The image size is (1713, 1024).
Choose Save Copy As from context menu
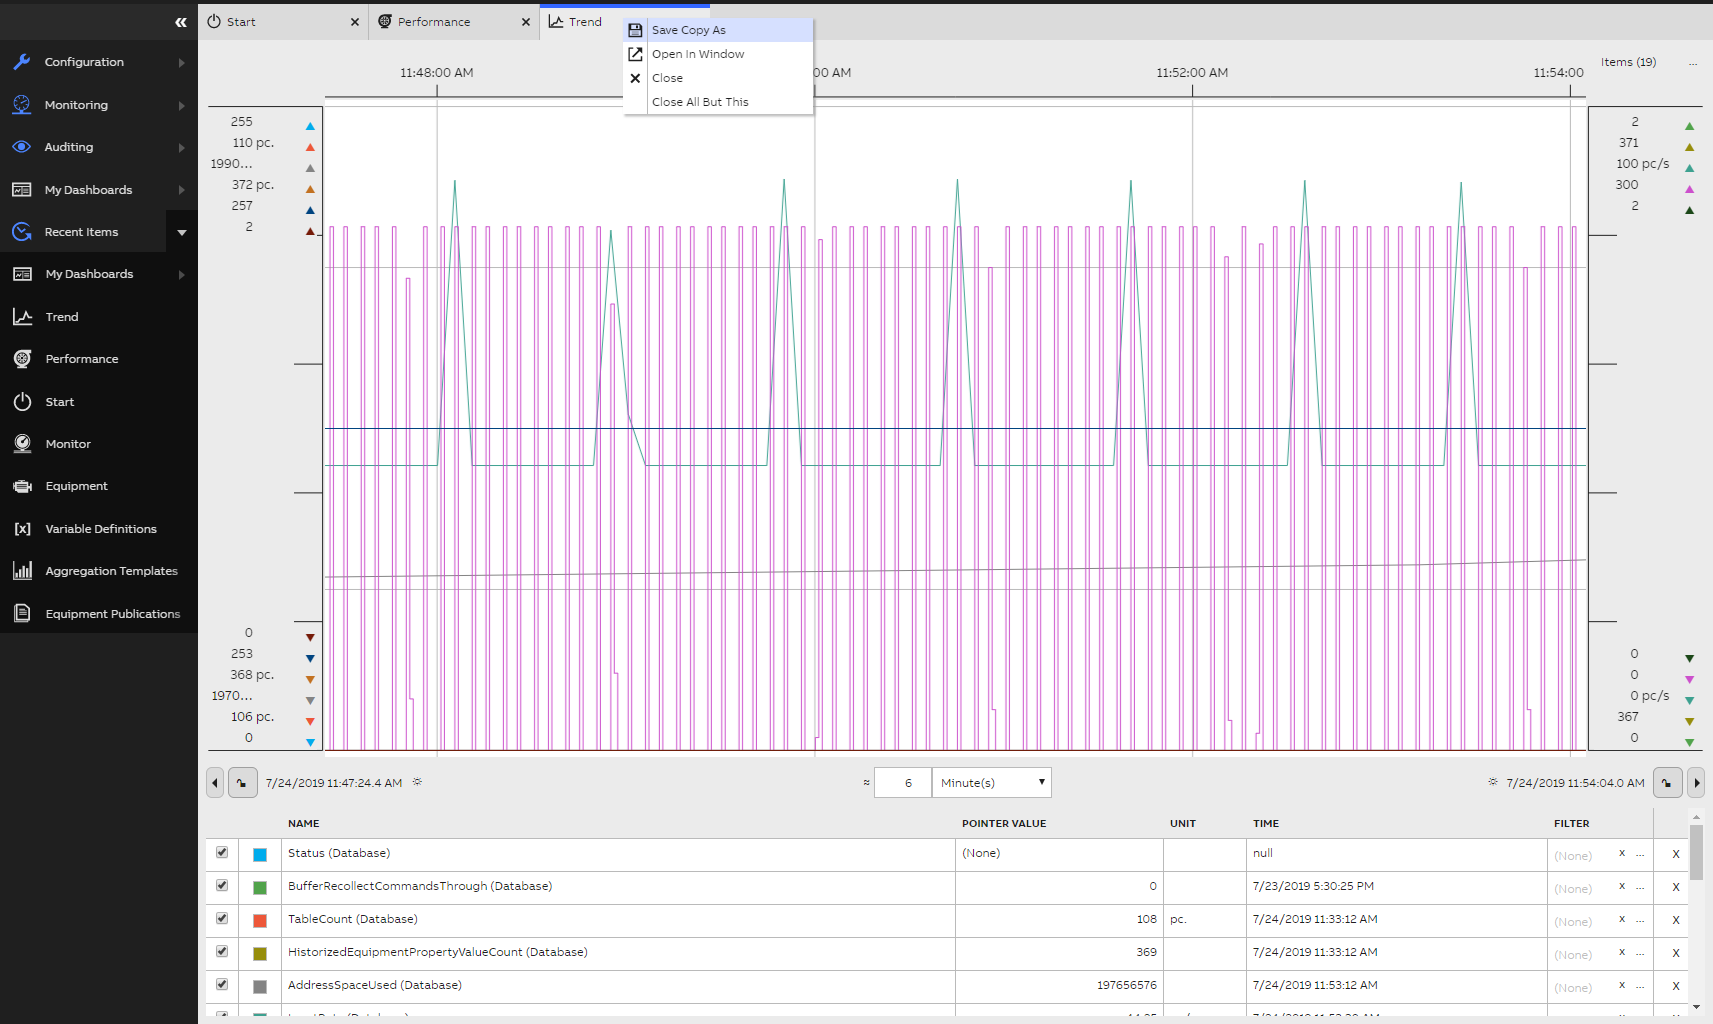tap(689, 30)
